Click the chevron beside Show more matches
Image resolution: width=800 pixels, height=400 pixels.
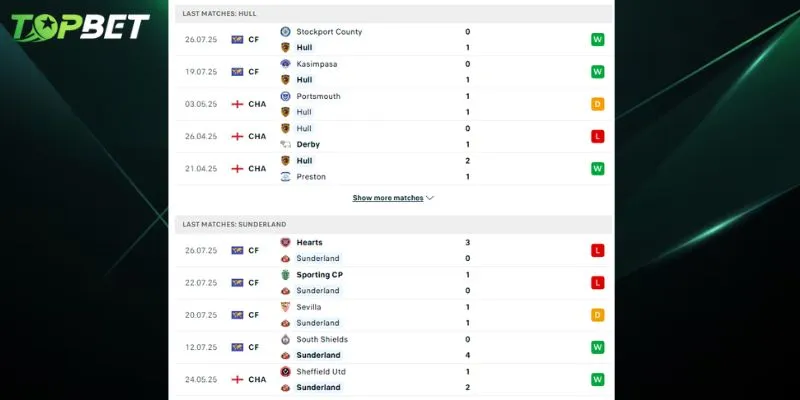point(430,198)
